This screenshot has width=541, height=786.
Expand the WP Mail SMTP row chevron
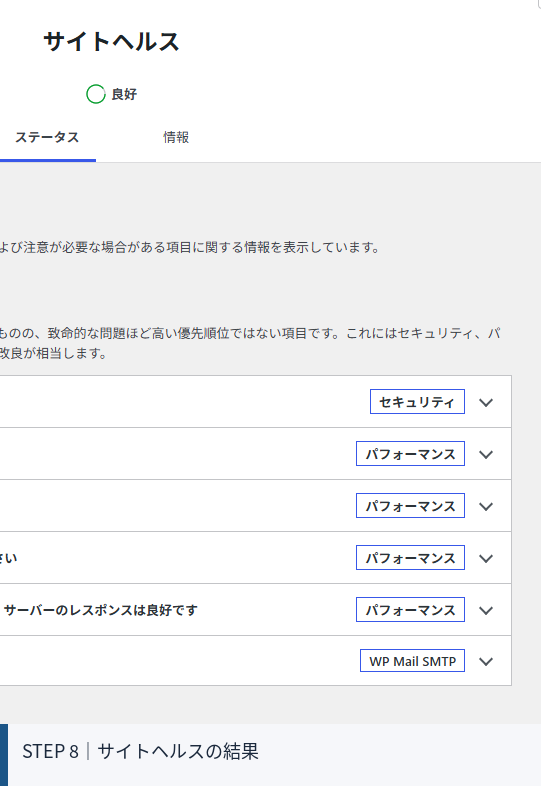point(486,662)
